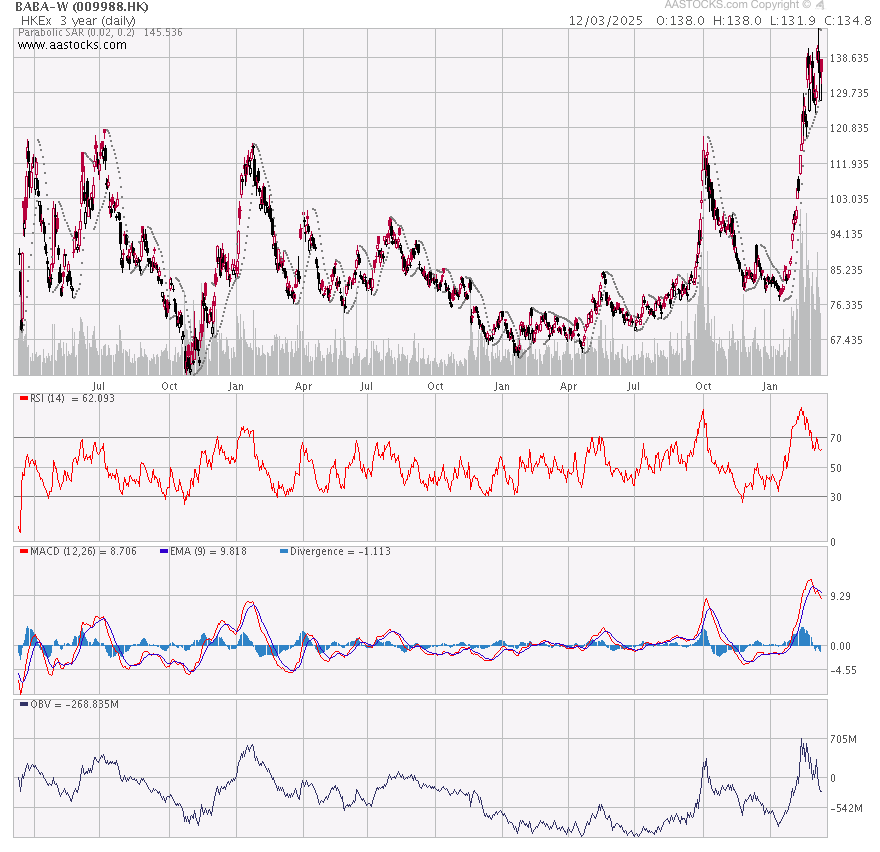
Task: Click the red MACD legend marker
Action: (x=24, y=551)
